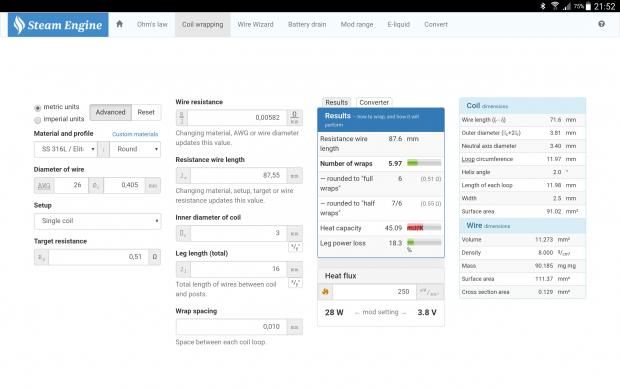
Task: Click the Steam Engine logo
Action: pyautogui.click(x=58, y=25)
